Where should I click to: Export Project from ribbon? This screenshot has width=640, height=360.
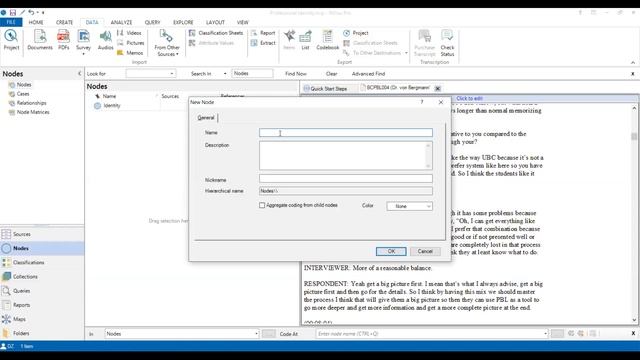tap(356, 33)
